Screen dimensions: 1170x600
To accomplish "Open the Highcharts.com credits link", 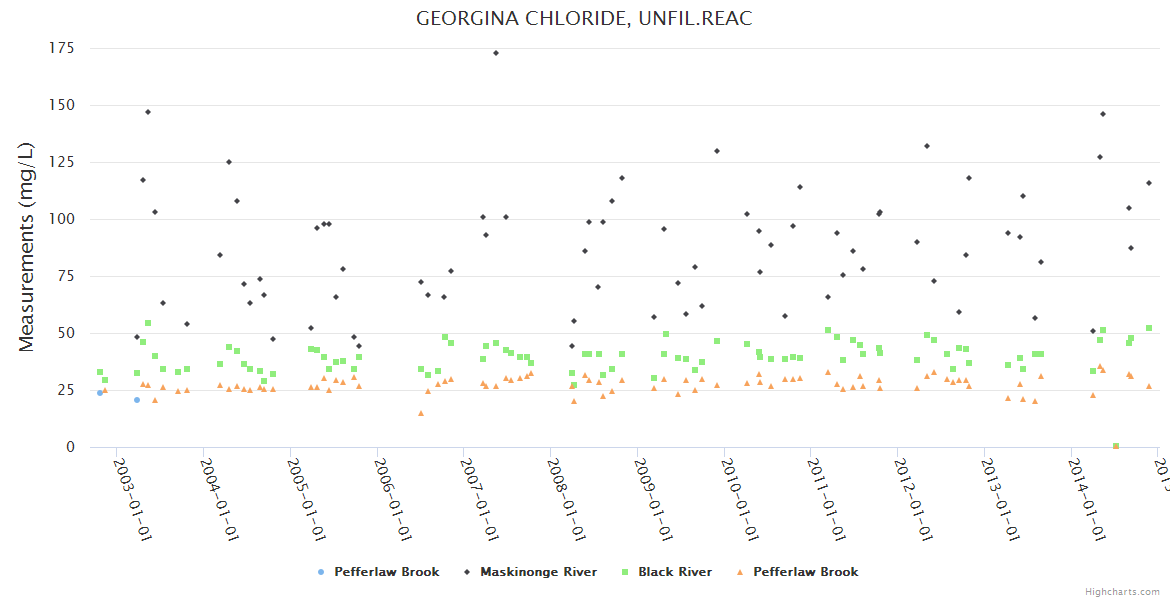I will click(1124, 591).
